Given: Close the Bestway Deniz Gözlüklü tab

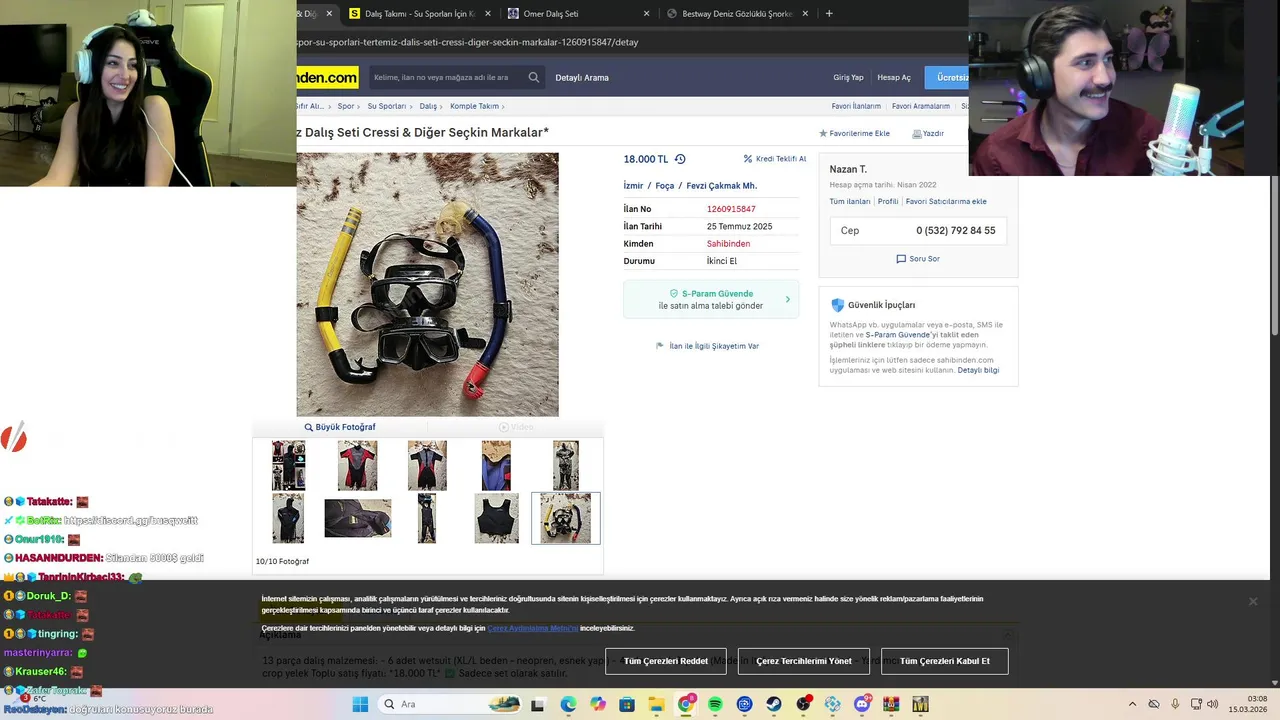Looking at the screenshot, I should [x=805, y=14].
